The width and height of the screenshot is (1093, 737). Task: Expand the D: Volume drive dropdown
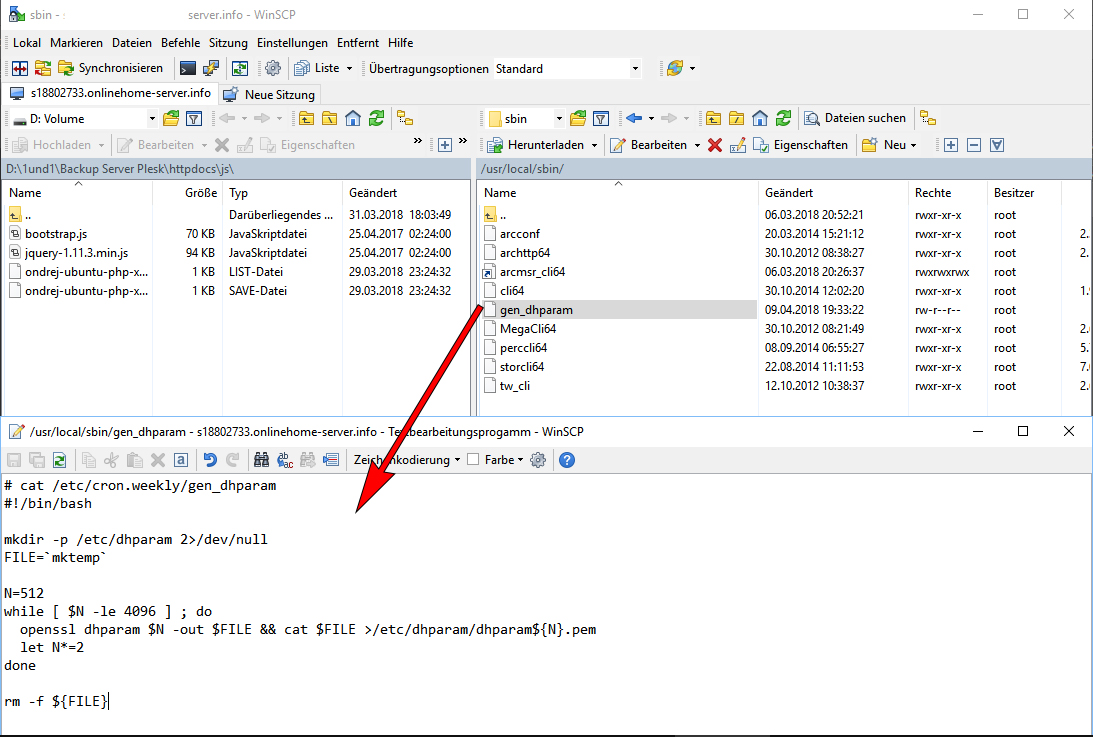152,119
